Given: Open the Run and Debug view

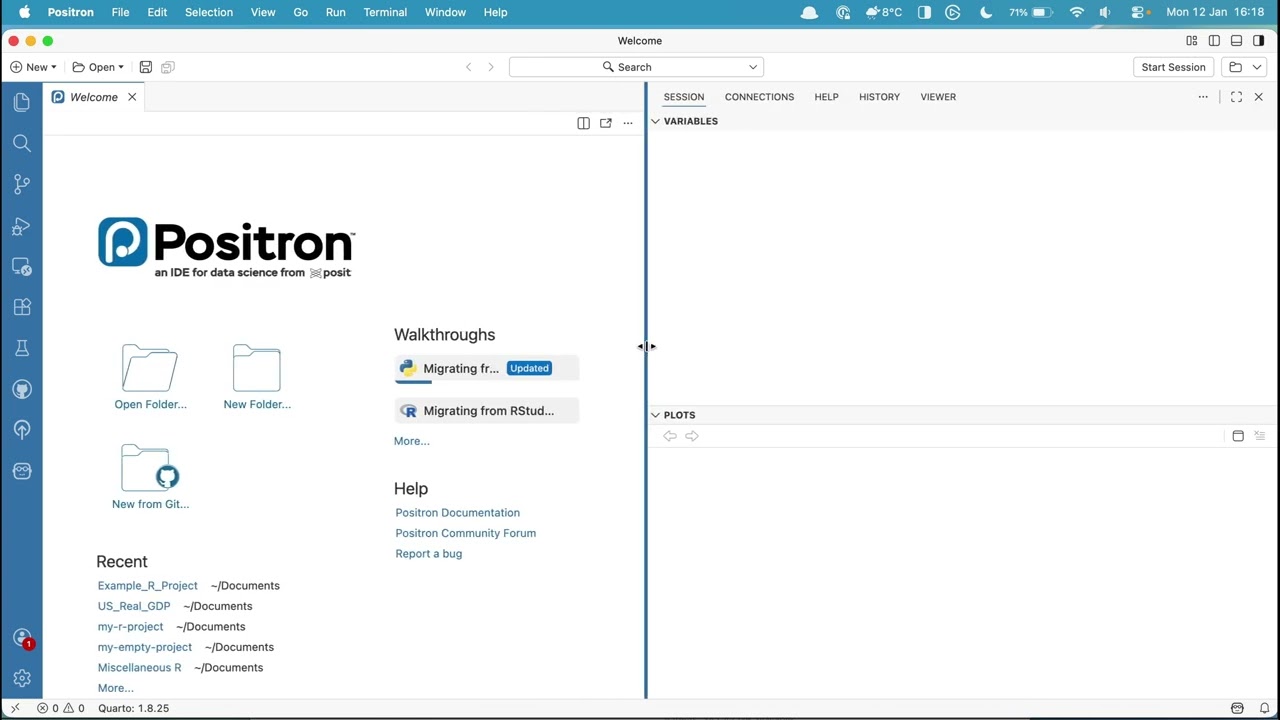Looking at the screenshot, I should [22, 226].
